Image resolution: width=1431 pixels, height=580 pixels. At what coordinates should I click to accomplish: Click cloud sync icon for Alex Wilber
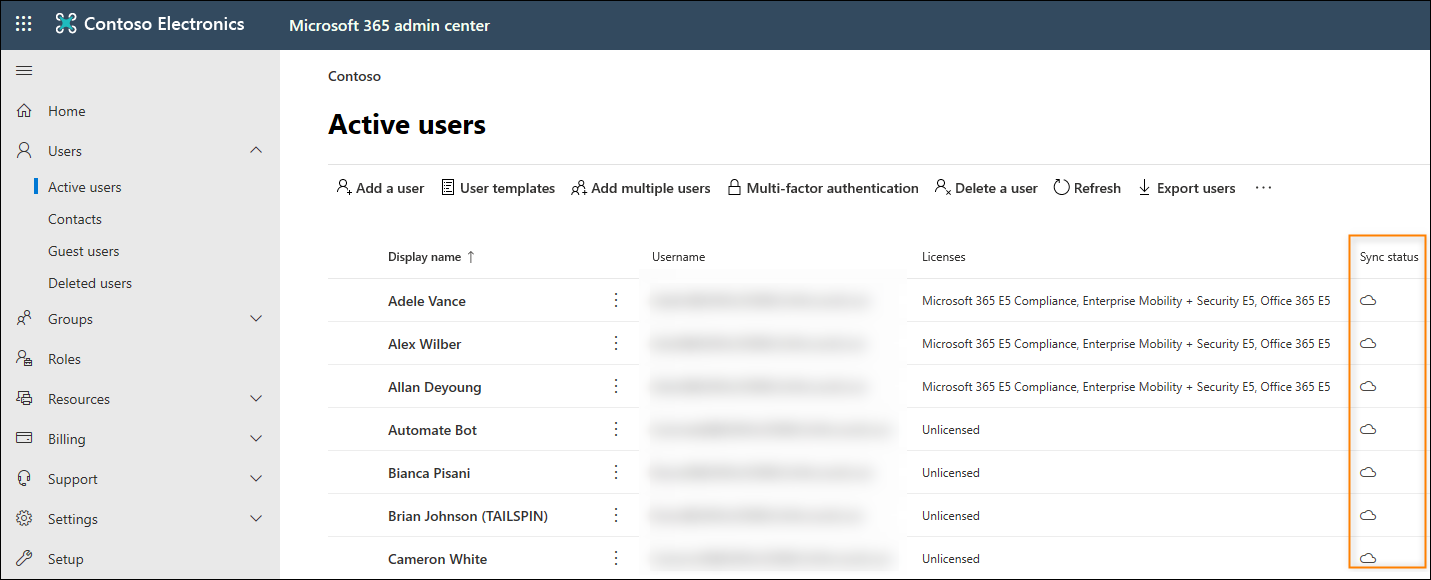pos(1368,343)
